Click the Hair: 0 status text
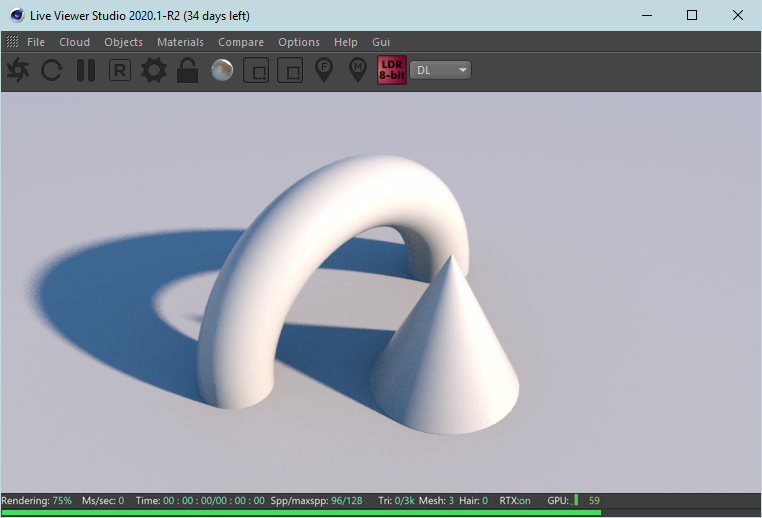 click(x=473, y=501)
